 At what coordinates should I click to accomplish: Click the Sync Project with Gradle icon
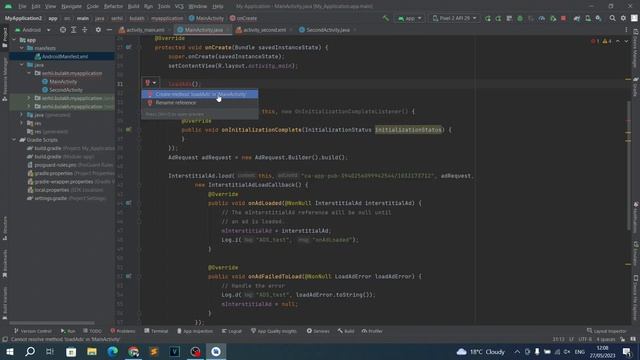(577, 18)
